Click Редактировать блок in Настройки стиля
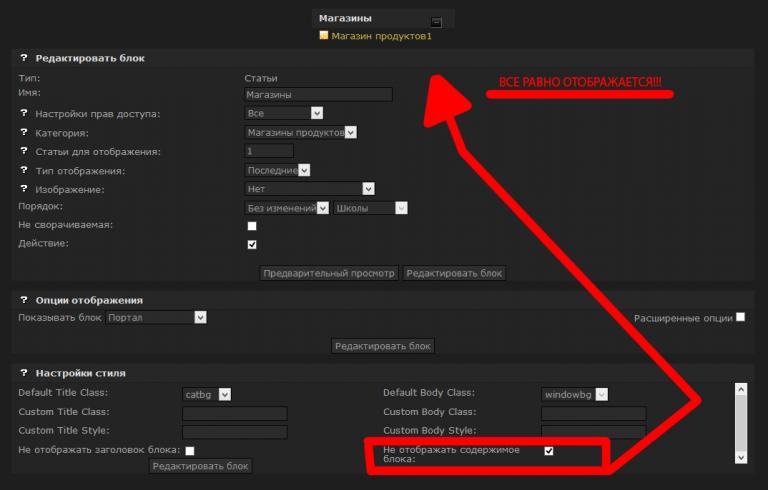The width and height of the screenshot is (768, 490). click(x=200, y=466)
